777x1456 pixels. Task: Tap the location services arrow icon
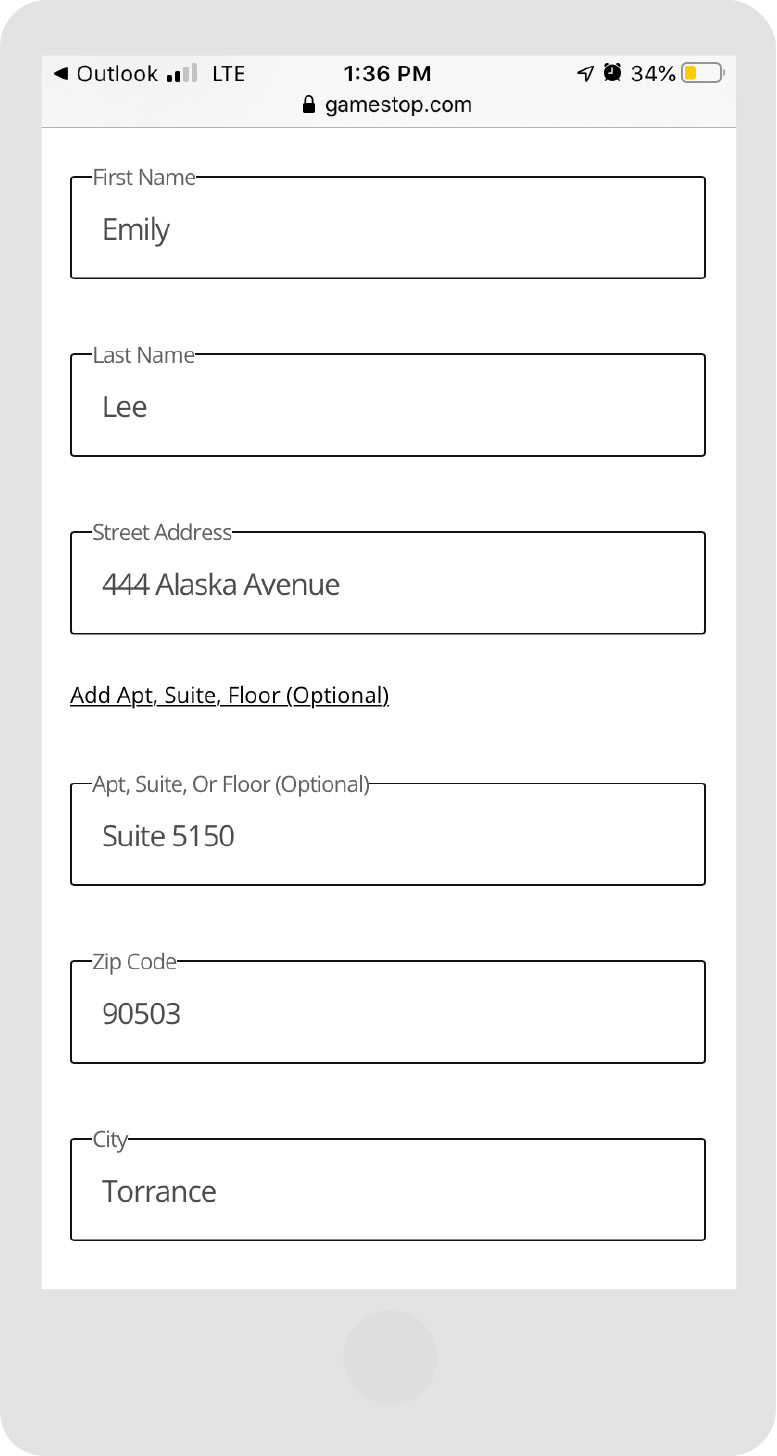point(586,73)
